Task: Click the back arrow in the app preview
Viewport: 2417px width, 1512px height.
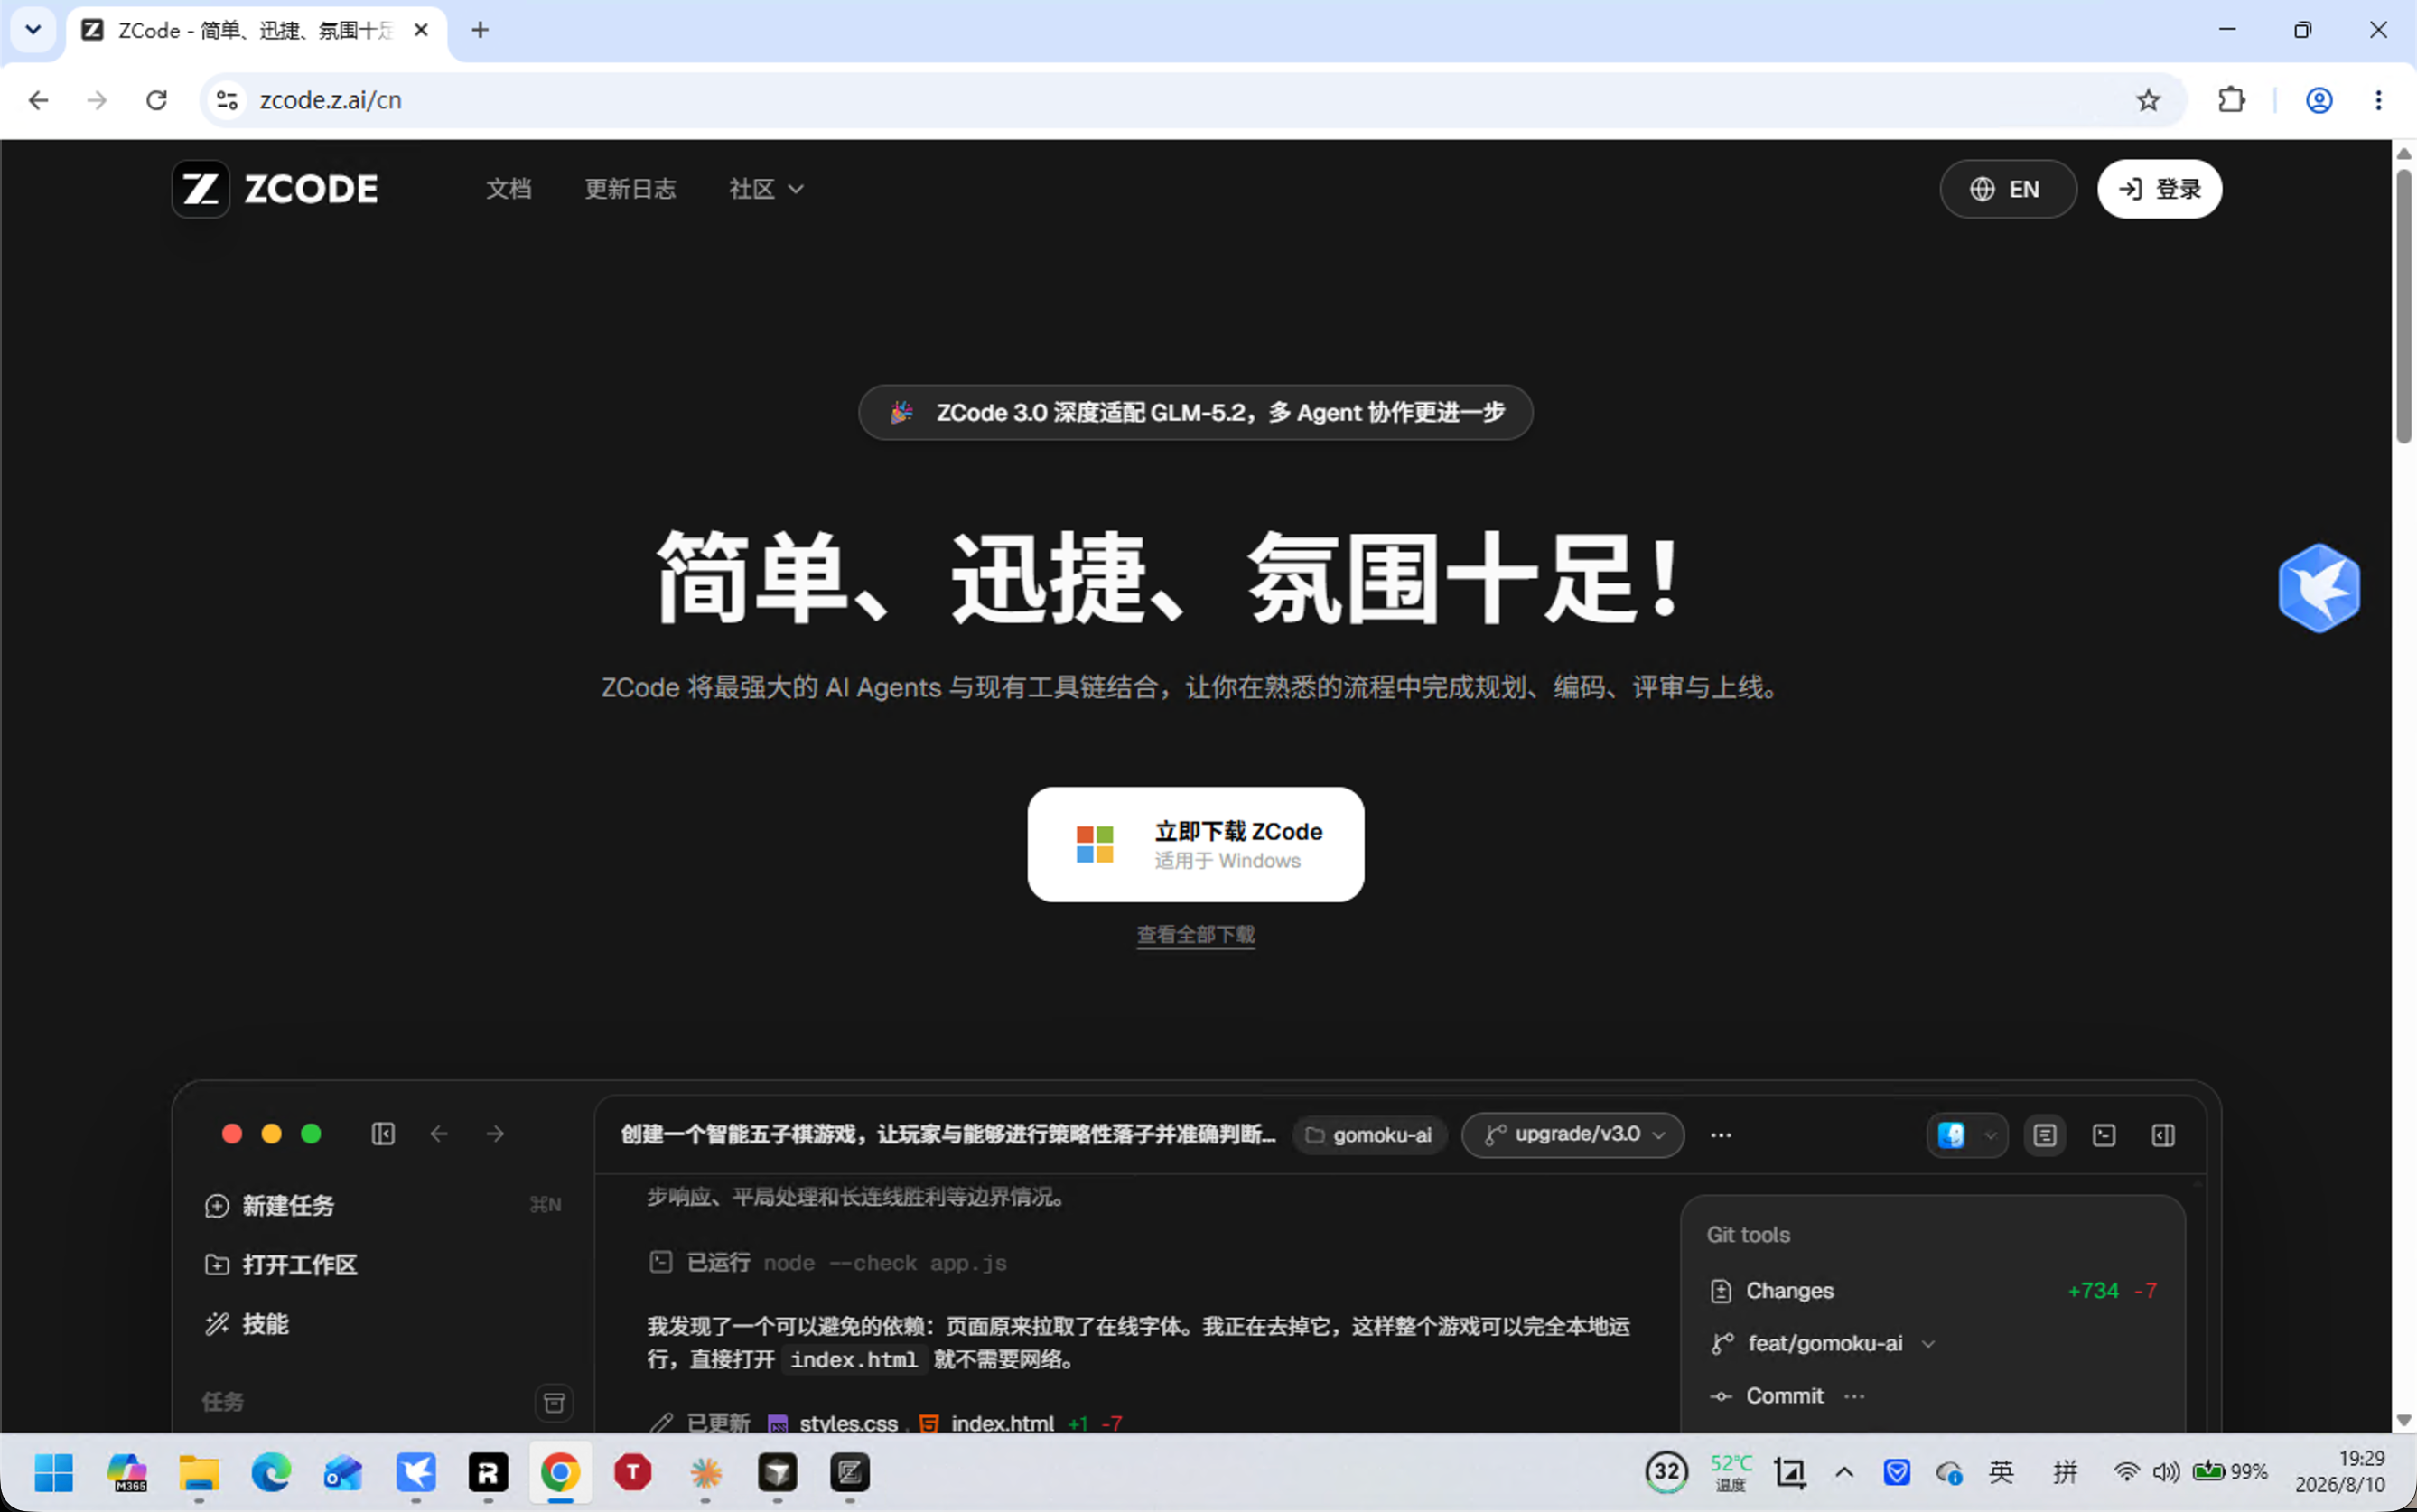Action: coord(439,1134)
